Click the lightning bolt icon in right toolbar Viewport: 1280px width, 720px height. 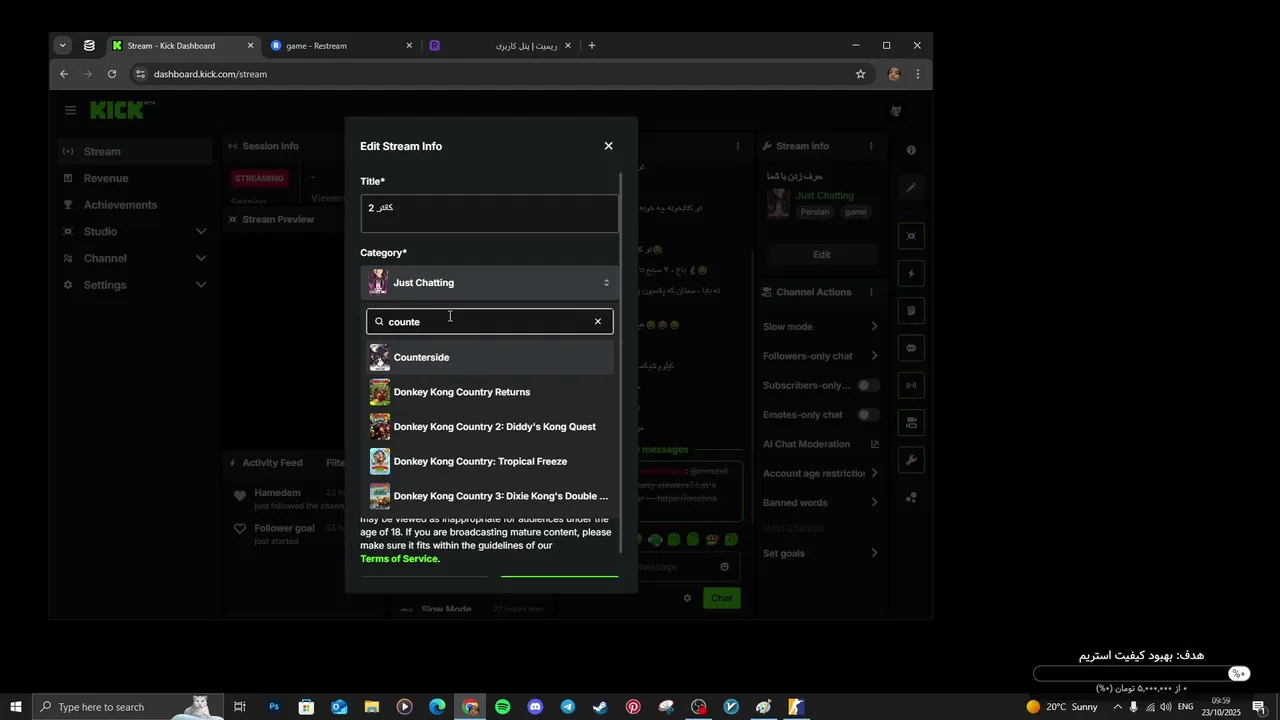point(911,274)
